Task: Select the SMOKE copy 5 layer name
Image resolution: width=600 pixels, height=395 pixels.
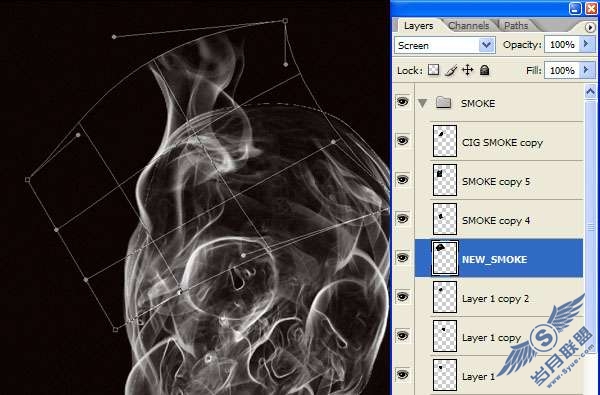Action: pyautogui.click(x=496, y=181)
